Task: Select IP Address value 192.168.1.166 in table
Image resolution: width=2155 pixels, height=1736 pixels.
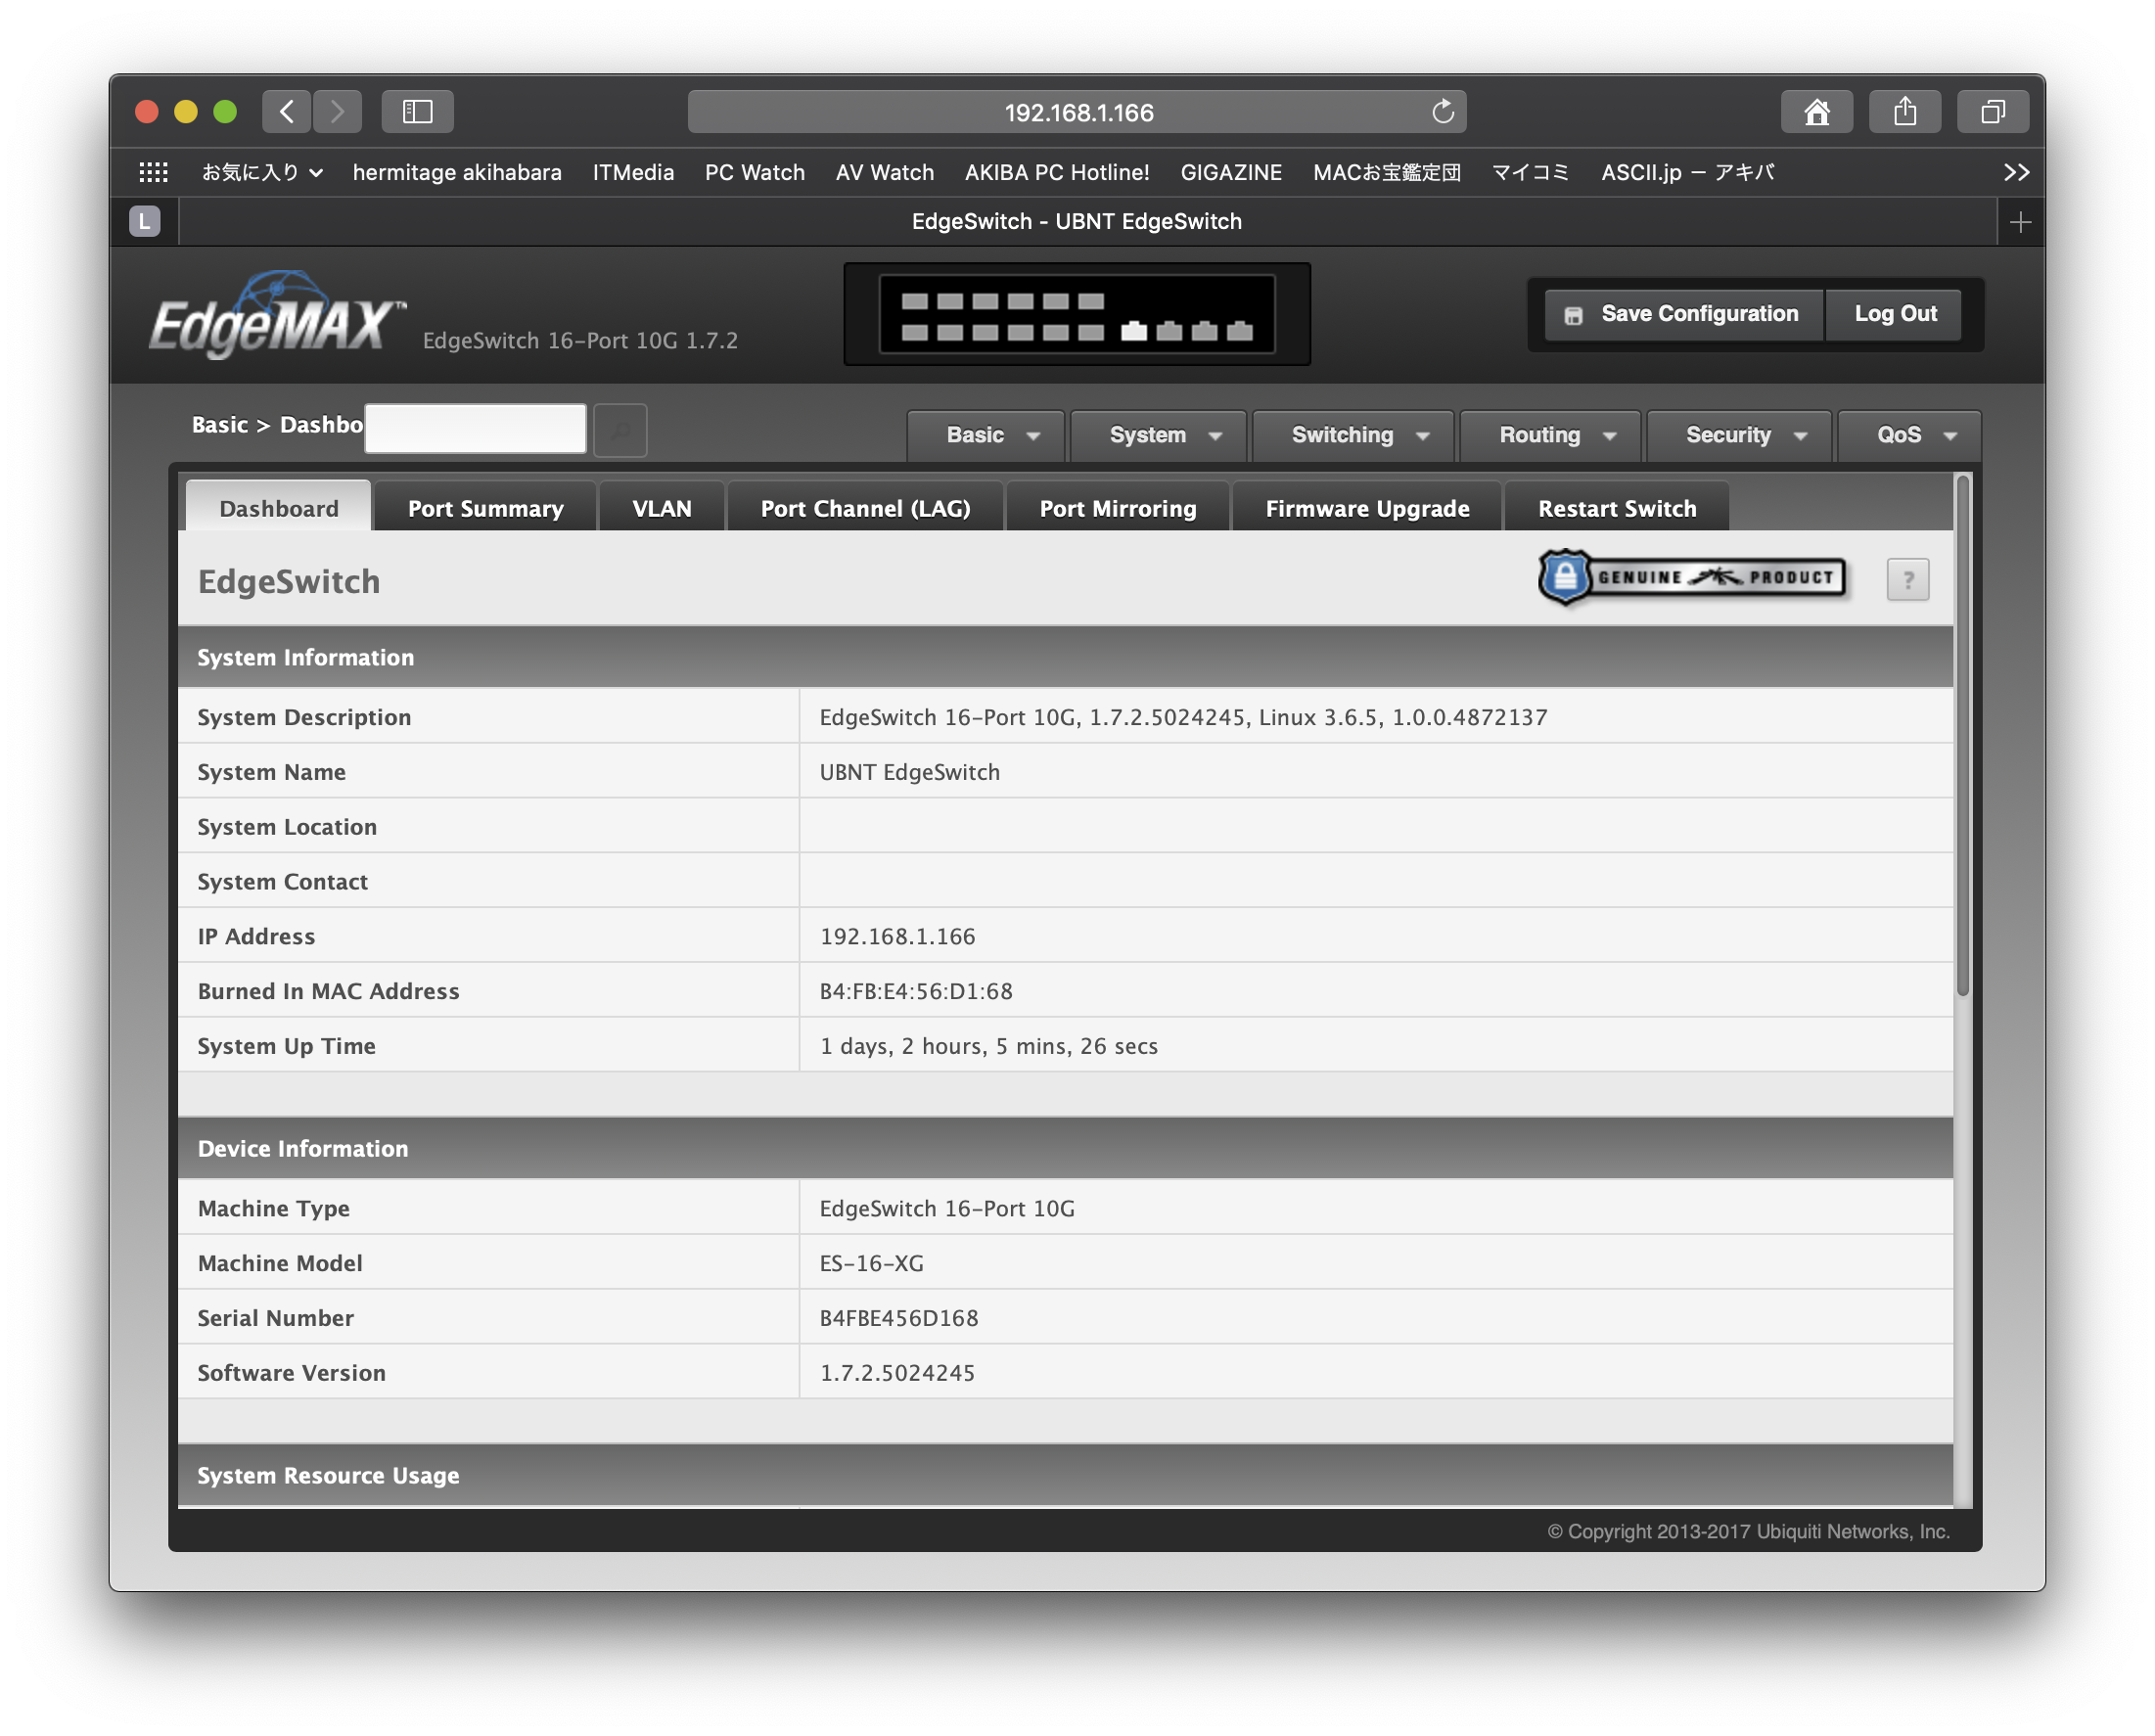Action: click(x=897, y=936)
